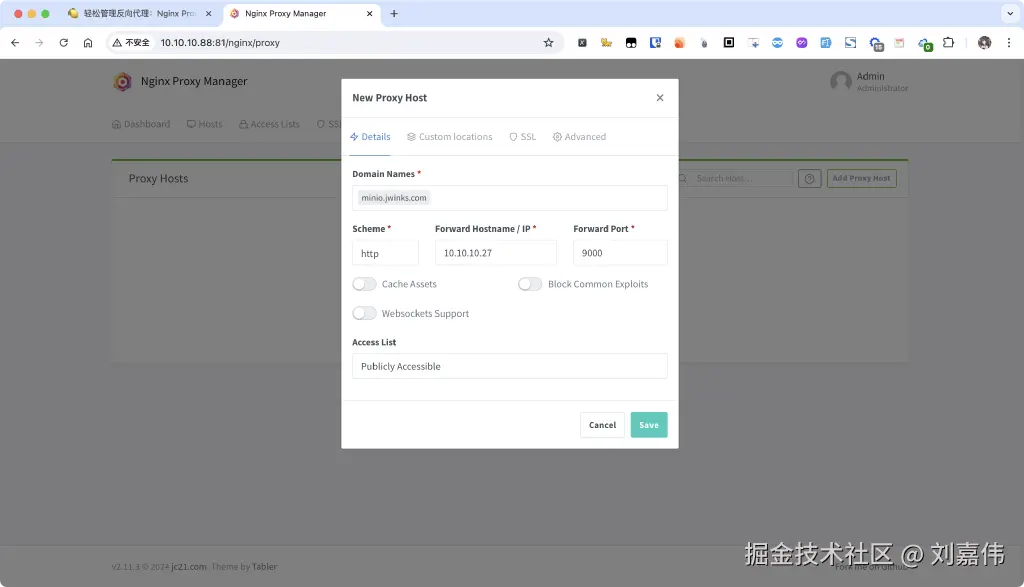Screen dimensions: 1024x587
Task: Open the jc21.com footer link
Action: click(x=189, y=567)
